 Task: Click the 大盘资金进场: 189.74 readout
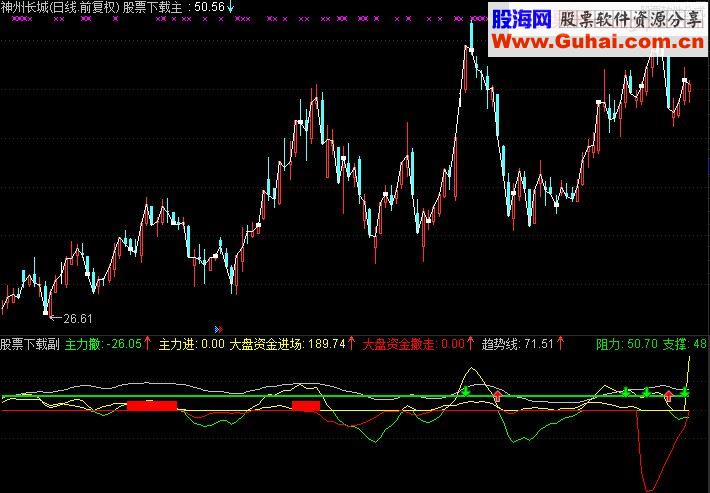(x=288, y=344)
